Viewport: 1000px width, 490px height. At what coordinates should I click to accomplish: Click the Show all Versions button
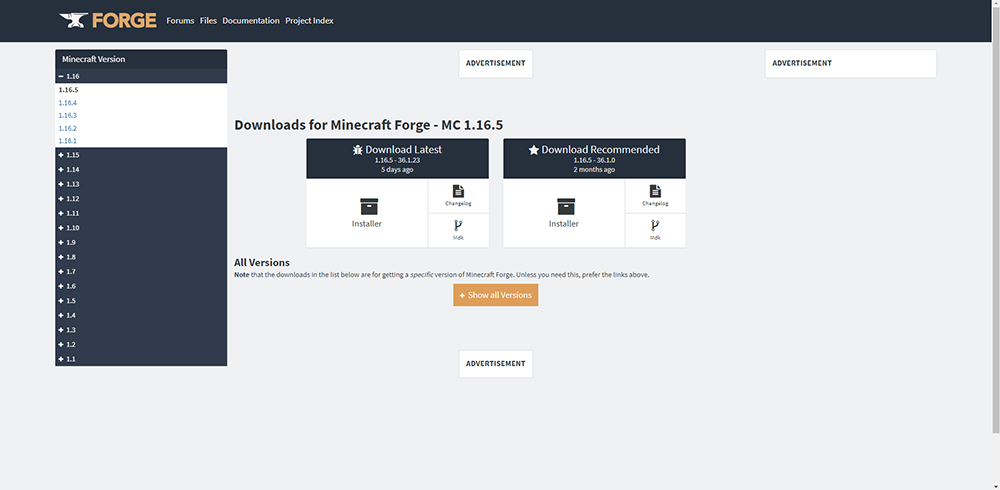click(x=496, y=295)
